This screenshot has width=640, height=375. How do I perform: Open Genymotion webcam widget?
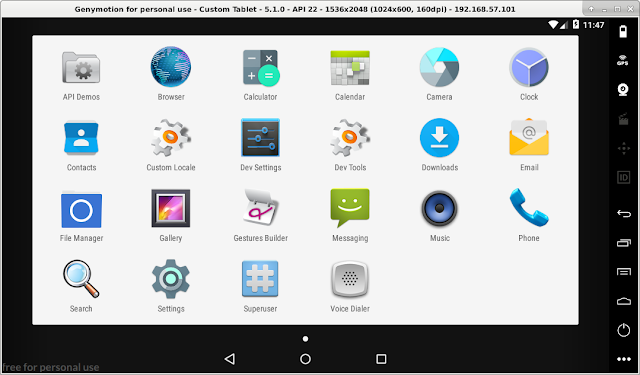pyautogui.click(x=623, y=89)
